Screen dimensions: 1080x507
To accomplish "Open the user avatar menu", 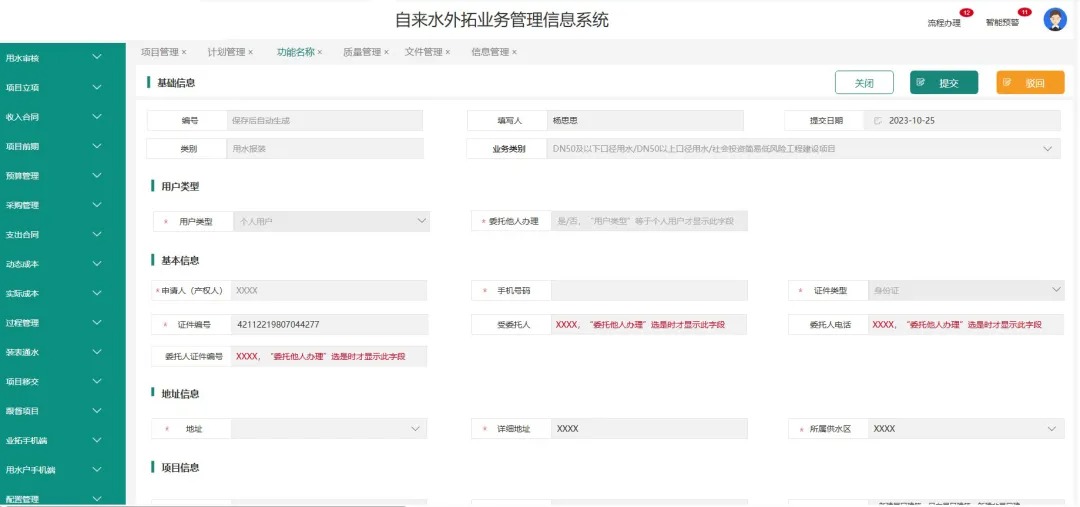I will pos(1055,20).
